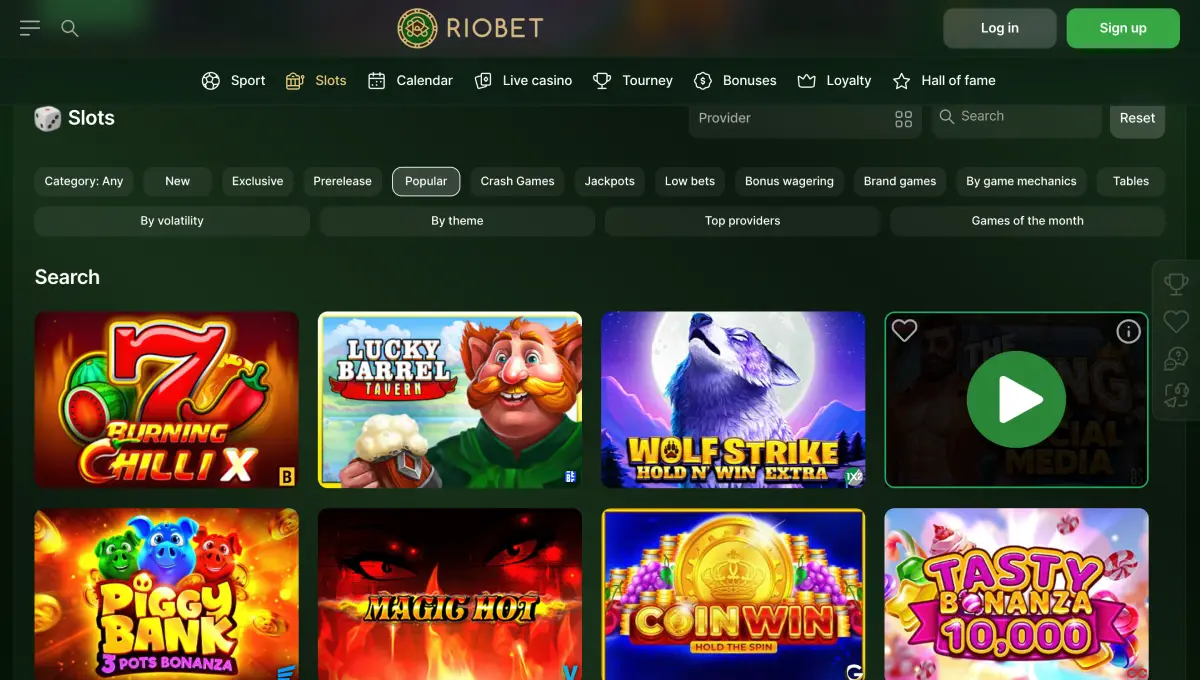Image resolution: width=1200 pixels, height=680 pixels.
Task: Expand Games of the month filter
Action: tap(1027, 221)
